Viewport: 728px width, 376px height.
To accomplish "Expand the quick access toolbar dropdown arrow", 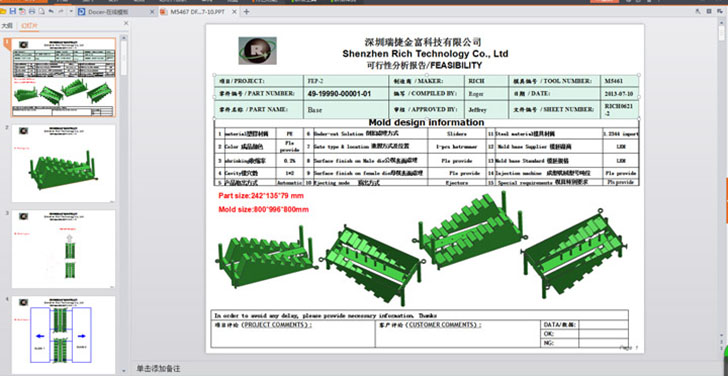I will coord(71,11).
